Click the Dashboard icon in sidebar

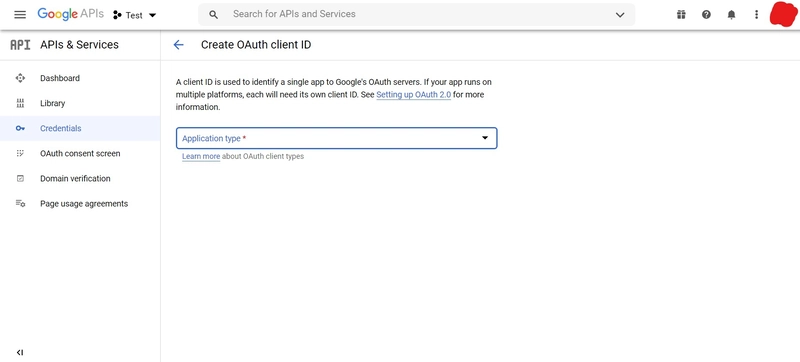[x=20, y=78]
